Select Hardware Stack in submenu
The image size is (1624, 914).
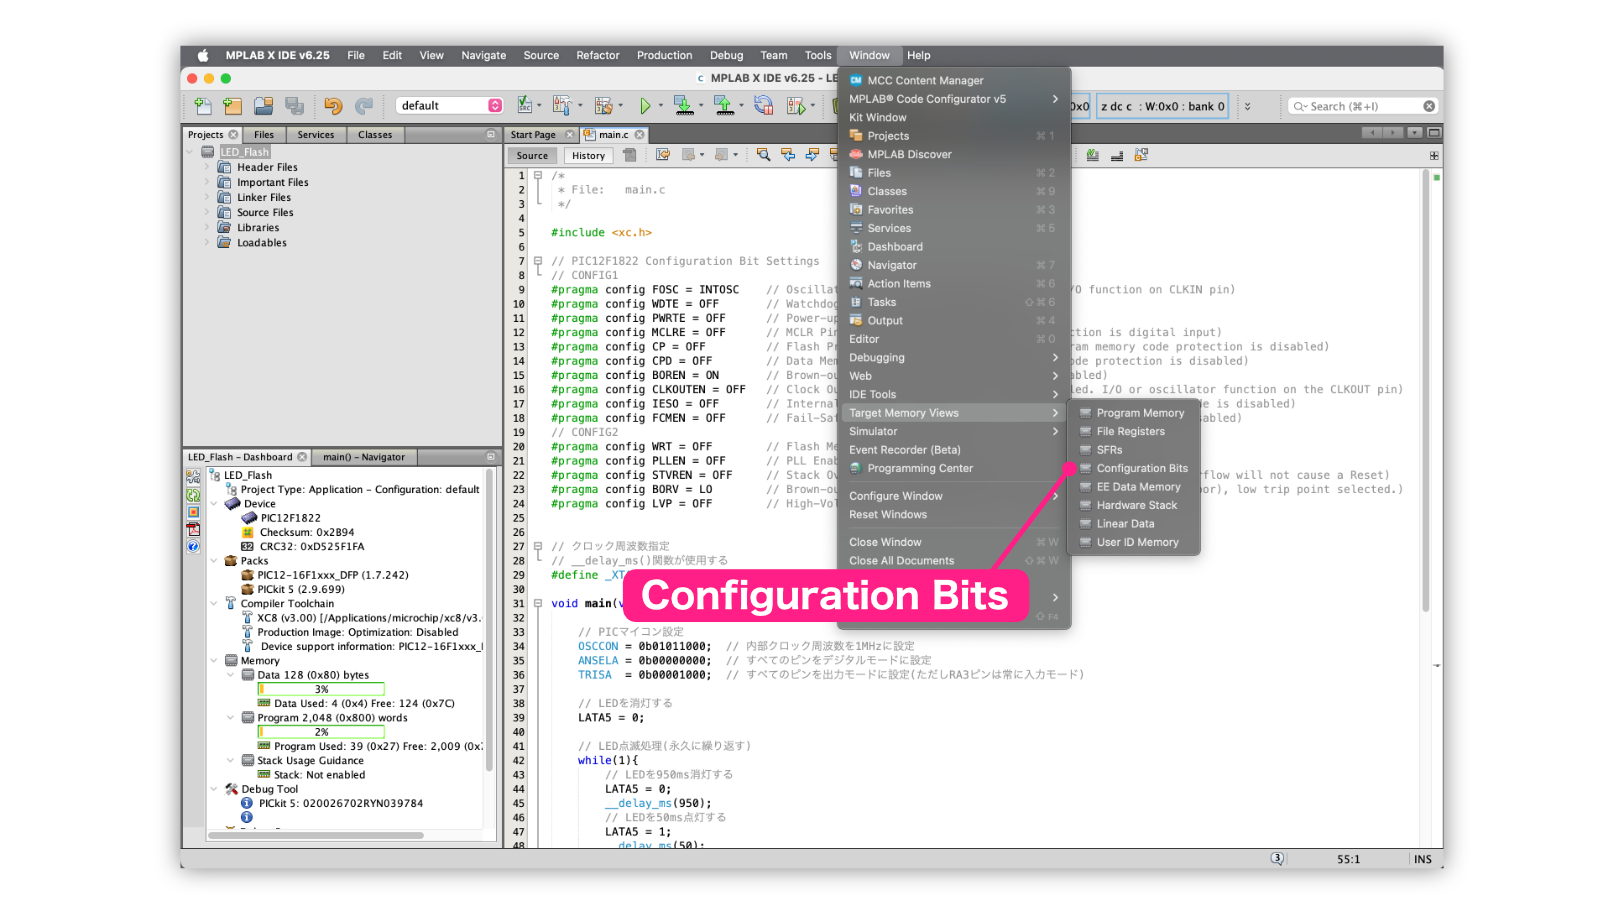[1134, 505]
